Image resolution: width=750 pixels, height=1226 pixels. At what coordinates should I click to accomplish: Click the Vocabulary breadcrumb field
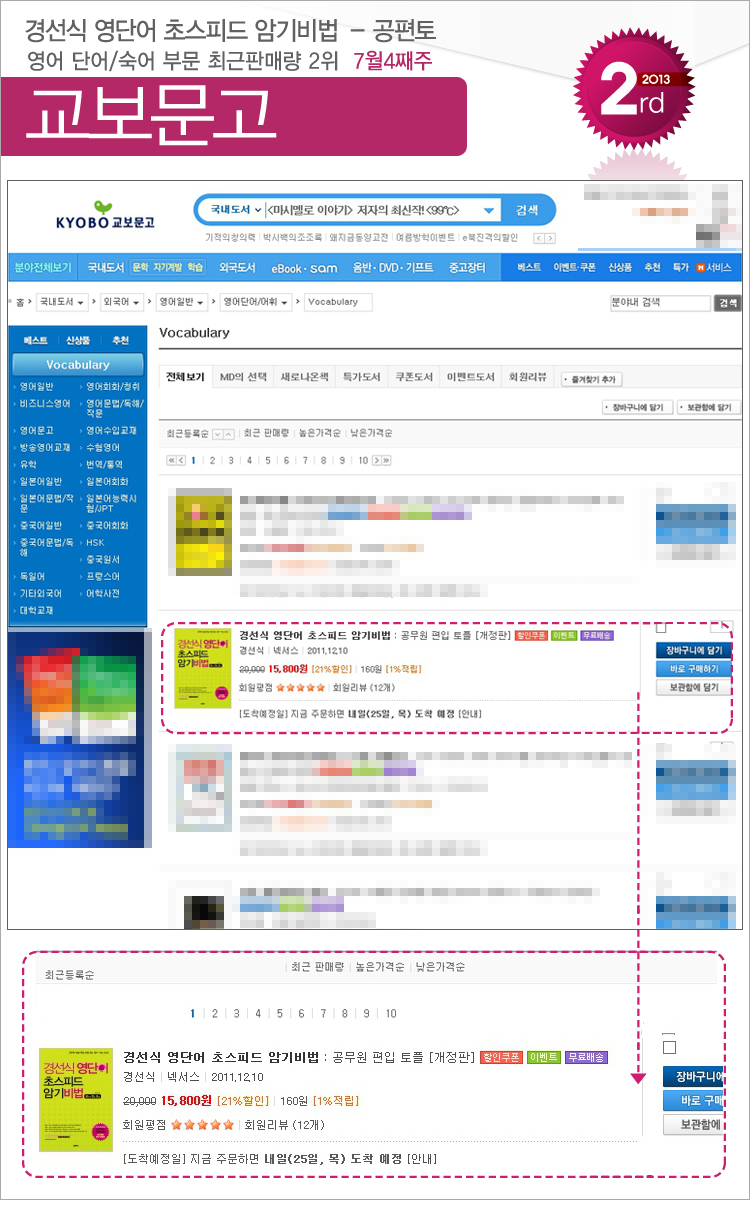337,301
